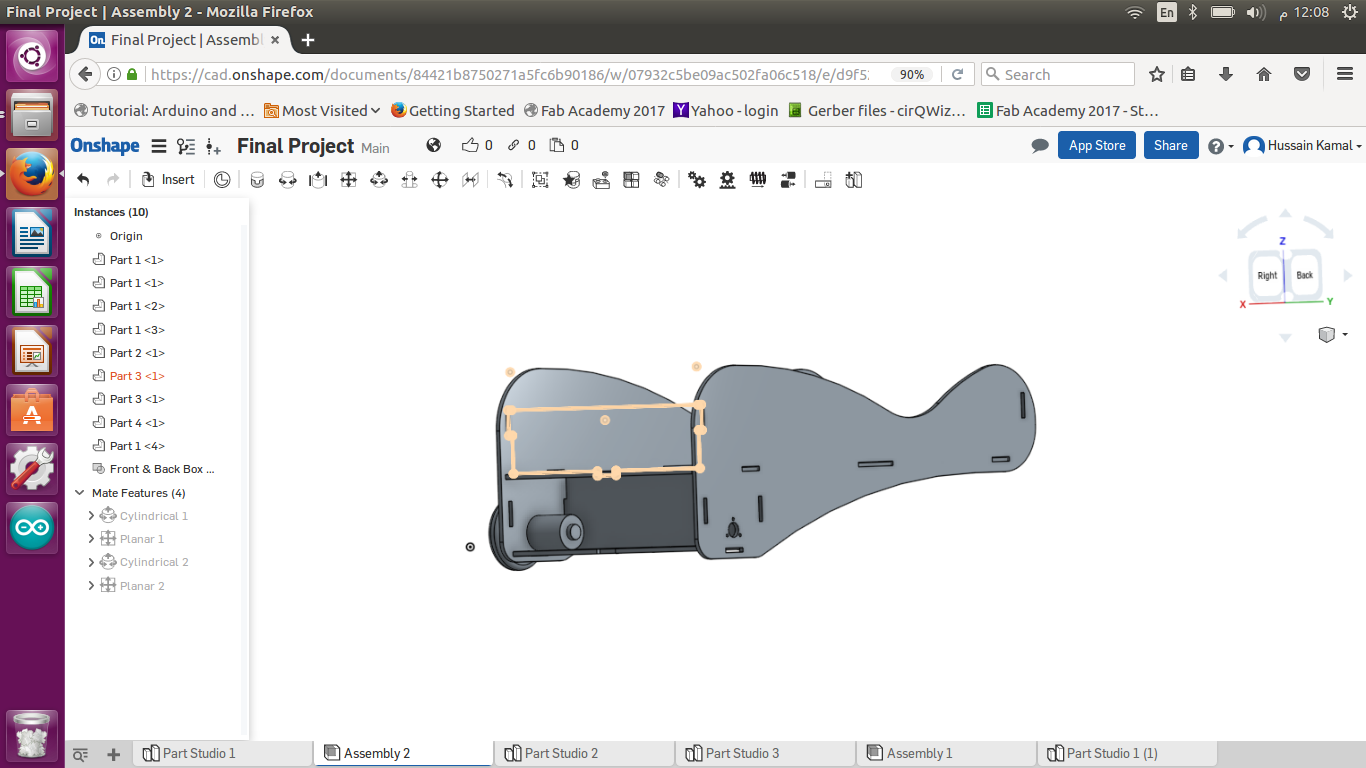Select the Tangent mate tool
1366x768 pixels.
coord(505,180)
